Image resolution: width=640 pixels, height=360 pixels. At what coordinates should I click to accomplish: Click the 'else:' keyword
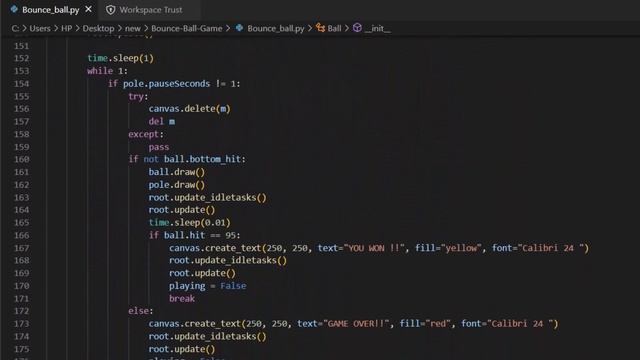(x=141, y=311)
